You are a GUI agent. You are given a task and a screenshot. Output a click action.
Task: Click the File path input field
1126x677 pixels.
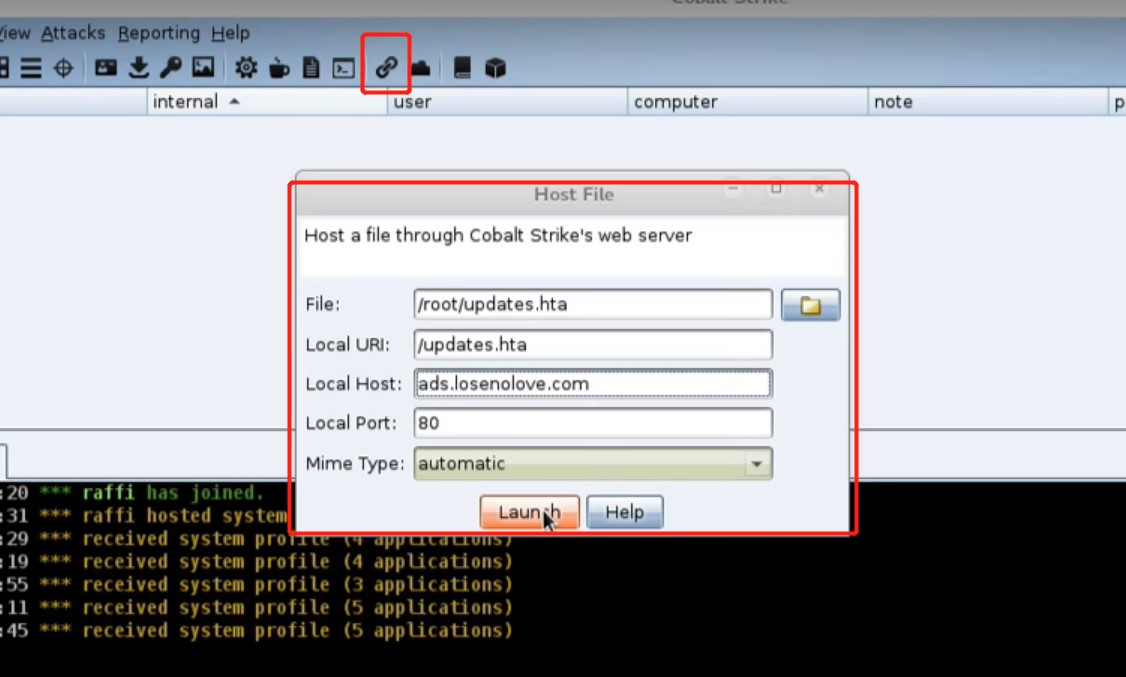593,304
